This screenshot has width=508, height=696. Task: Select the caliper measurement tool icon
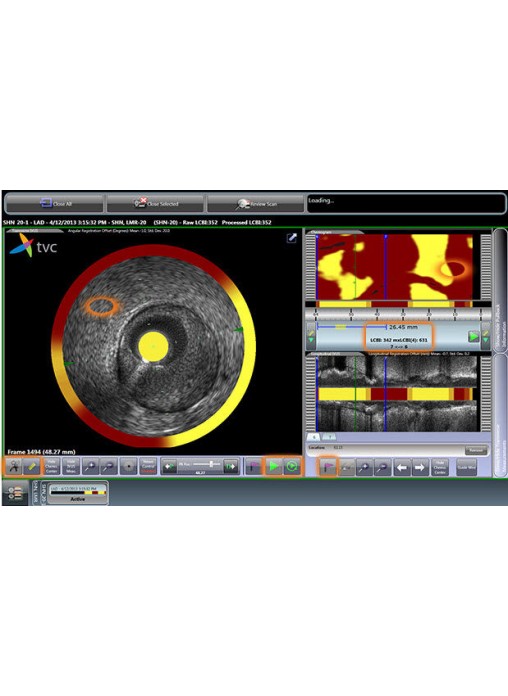(x=14, y=467)
